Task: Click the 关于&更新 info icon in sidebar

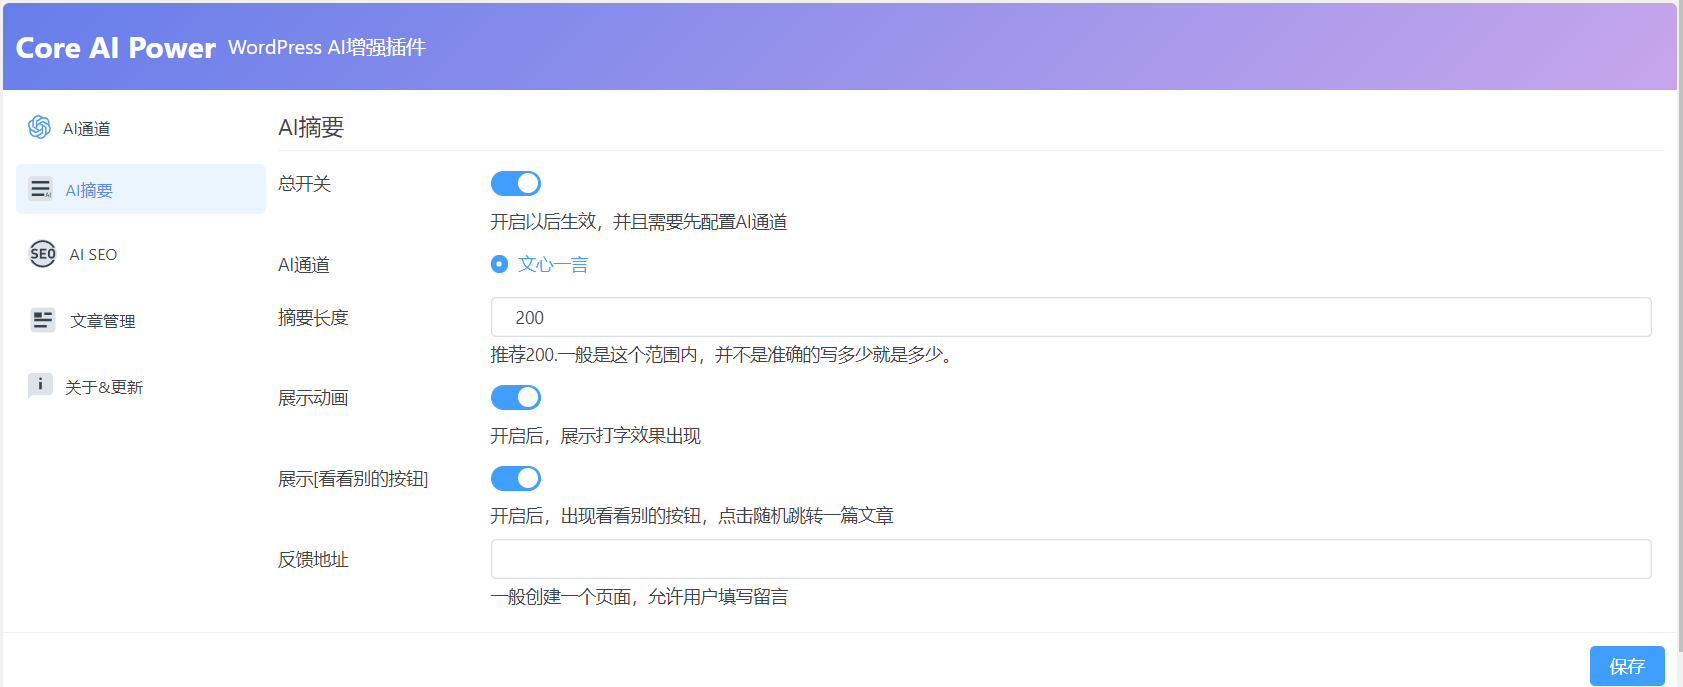Action: 40,385
